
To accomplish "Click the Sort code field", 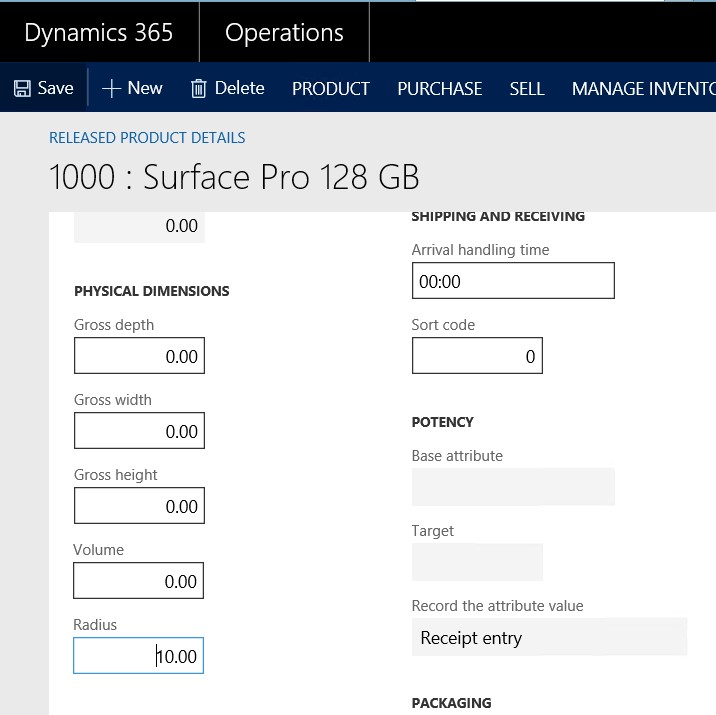I will coord(477,357).
